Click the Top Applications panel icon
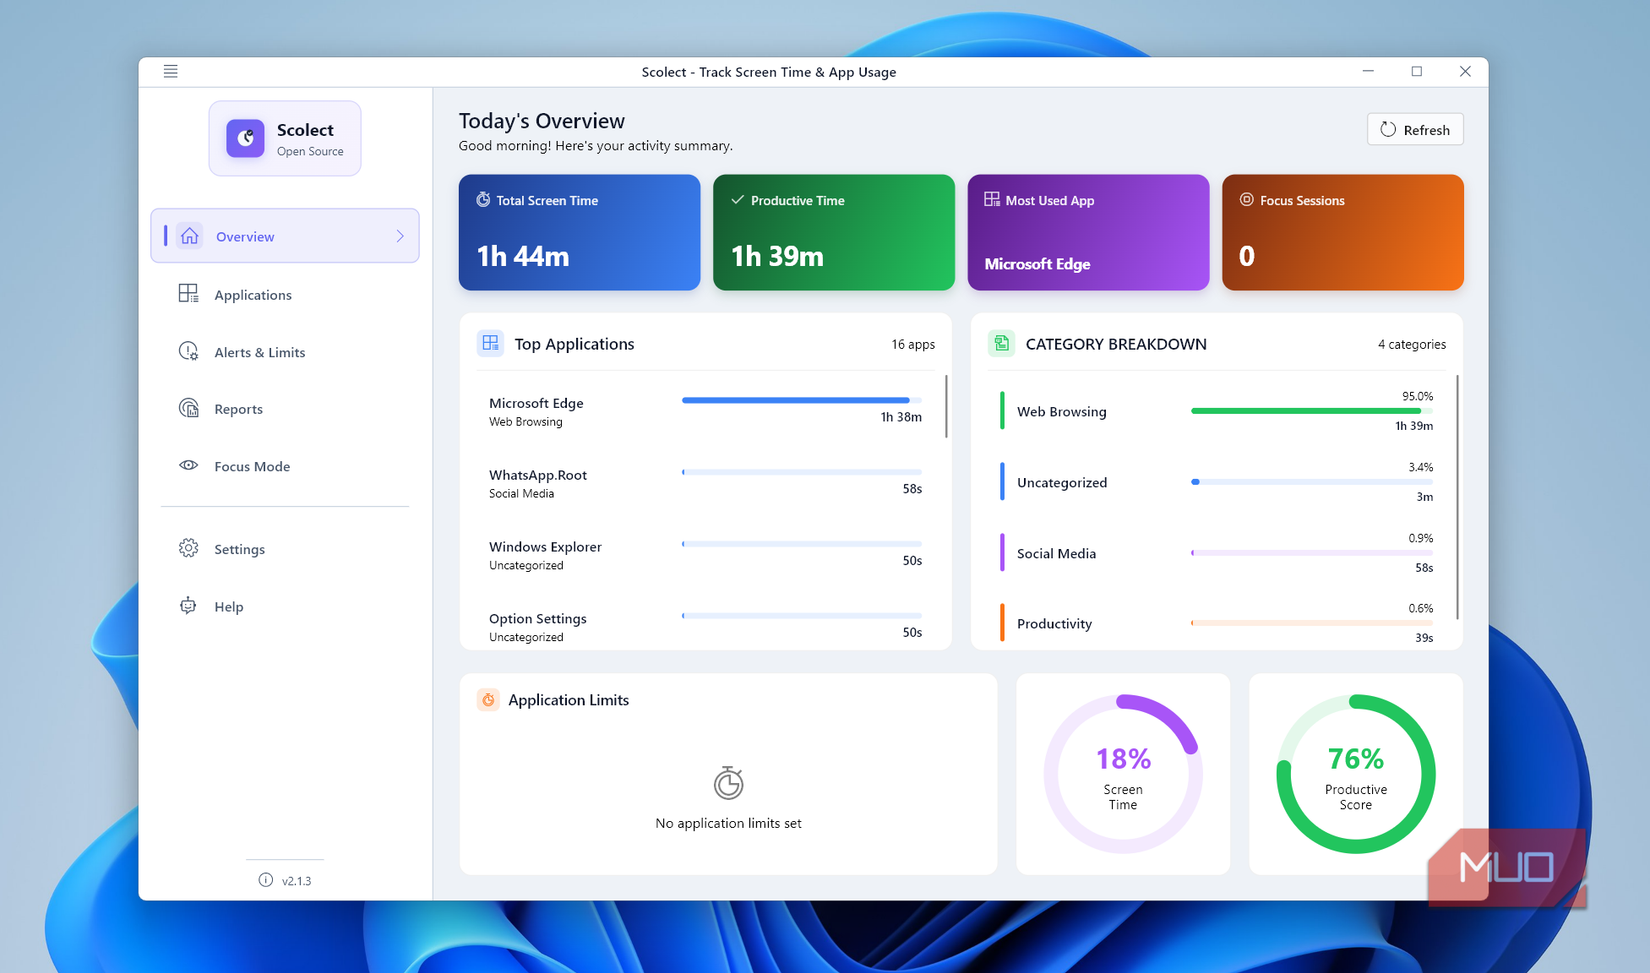Image resolution: width=1650 pixels, height=973 pixels. point(490,343)
